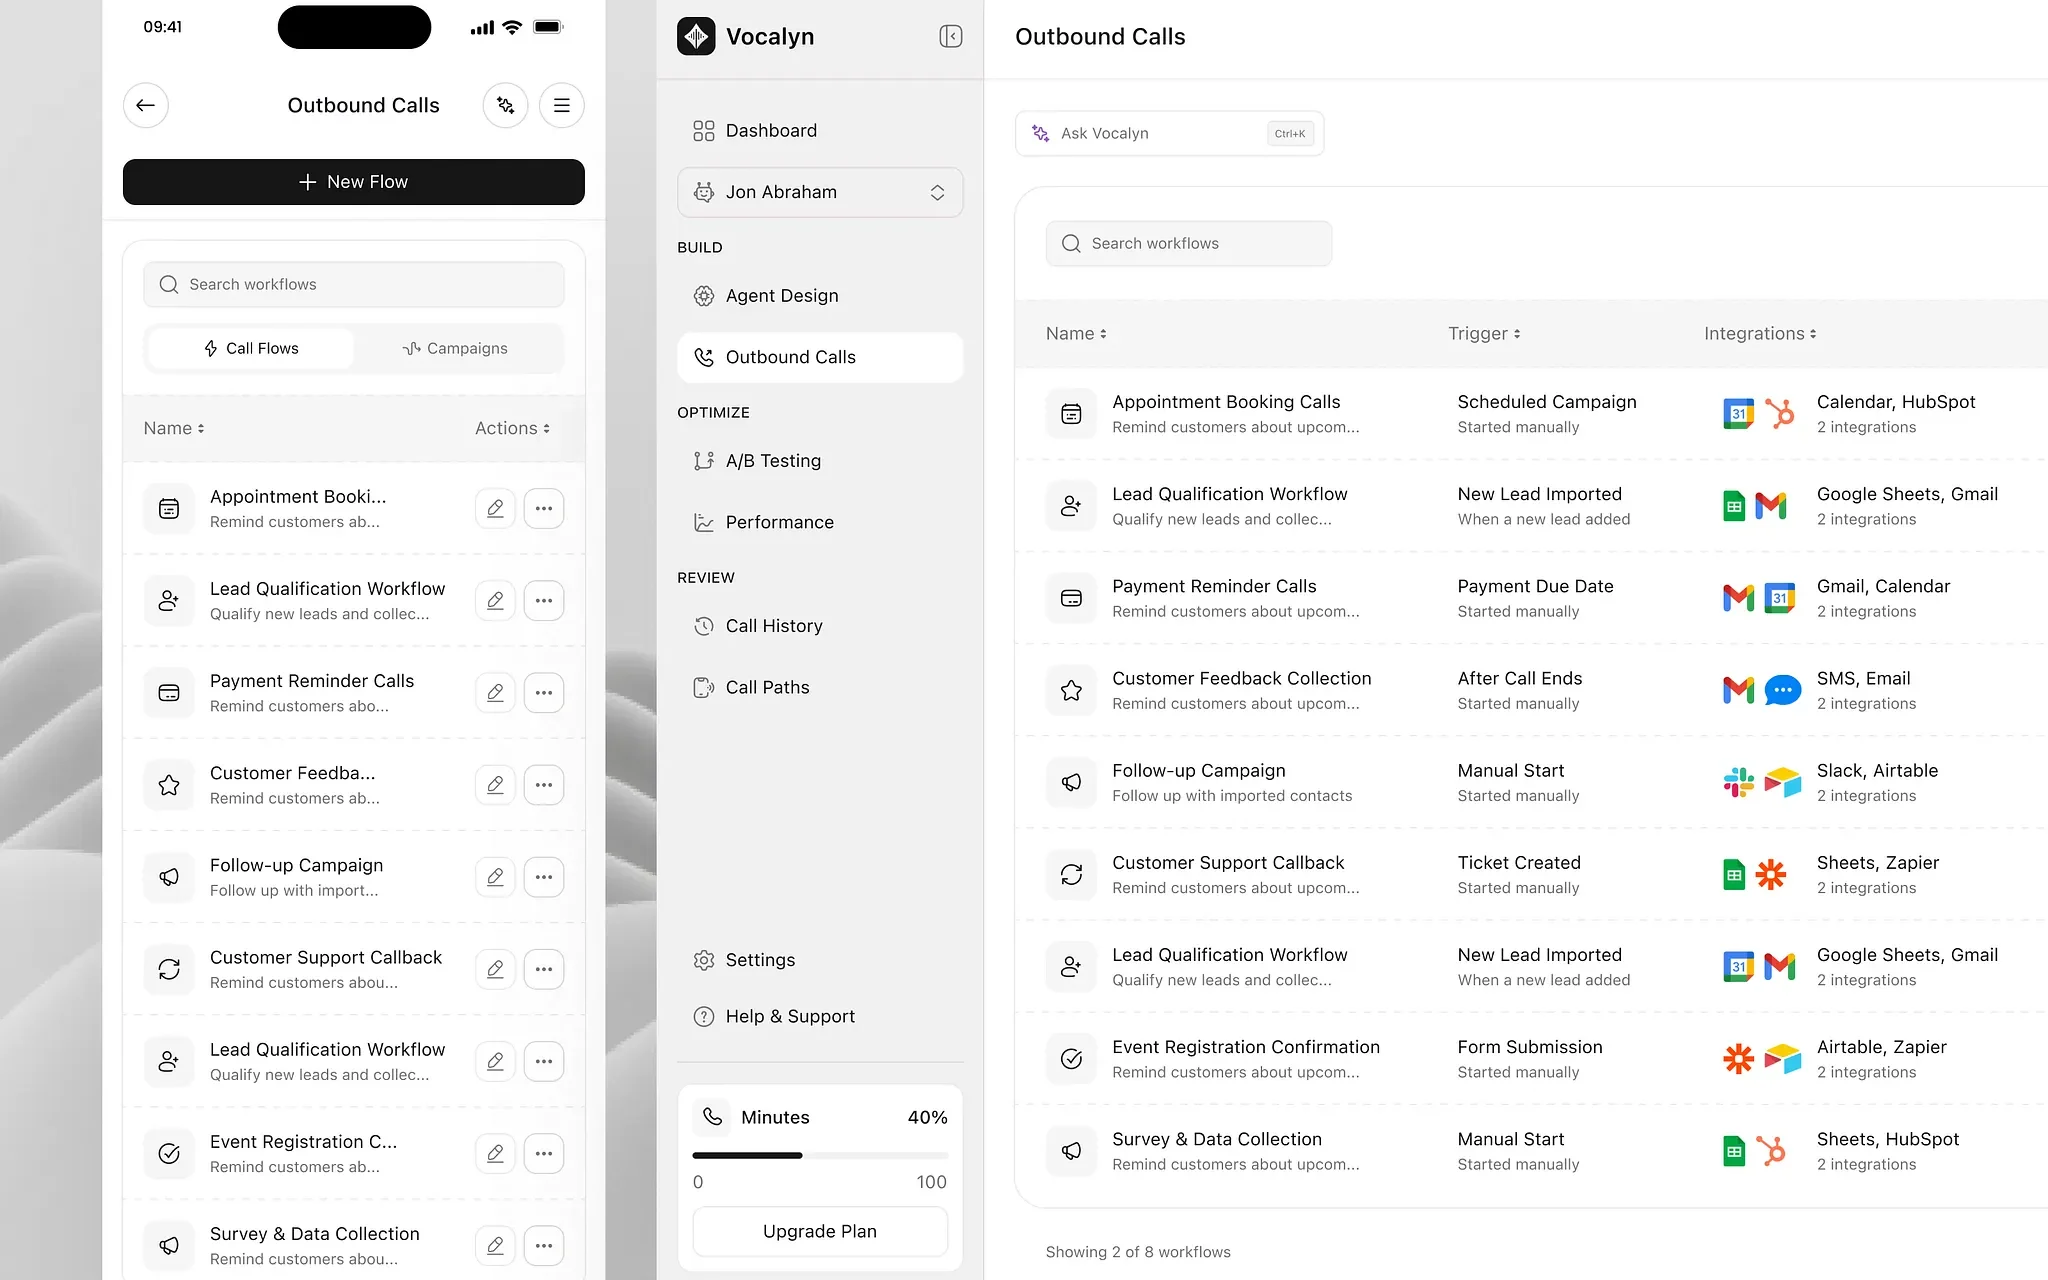The image size is (2048, 1280).
Task: Click the Upgrade Plan button
Action: [x=820, y=1232]
